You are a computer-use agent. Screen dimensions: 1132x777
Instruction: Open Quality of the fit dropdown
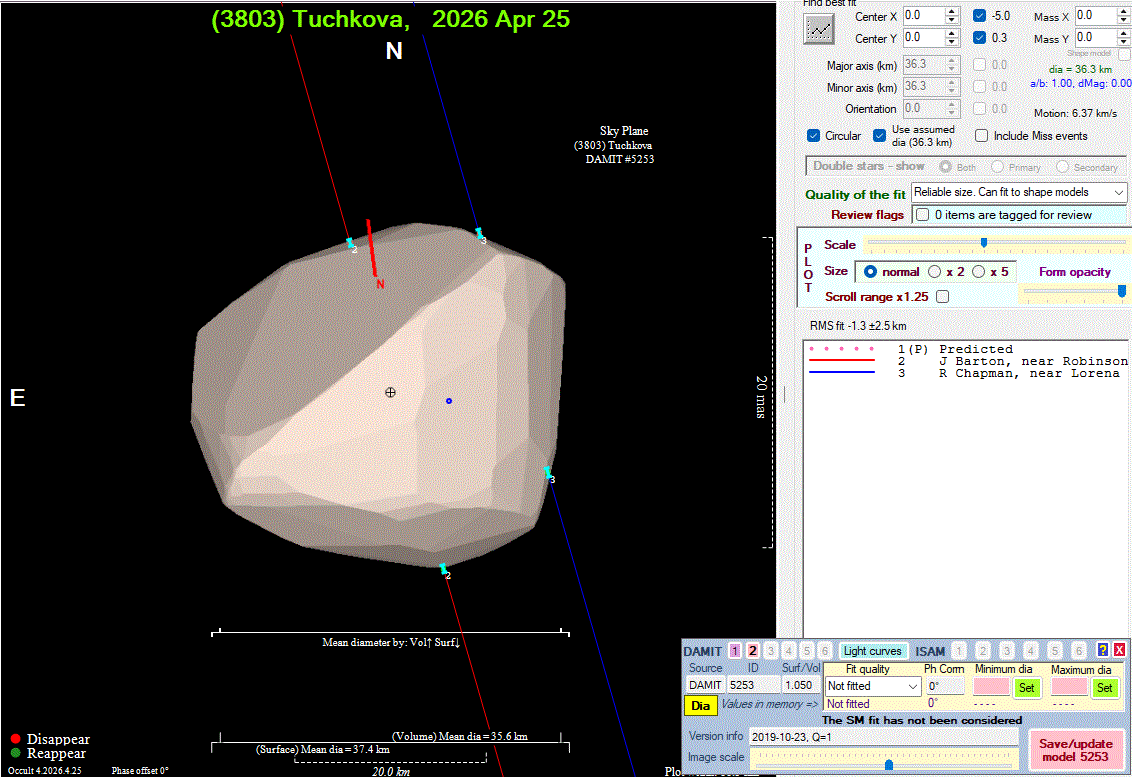tap(1117, 192)
